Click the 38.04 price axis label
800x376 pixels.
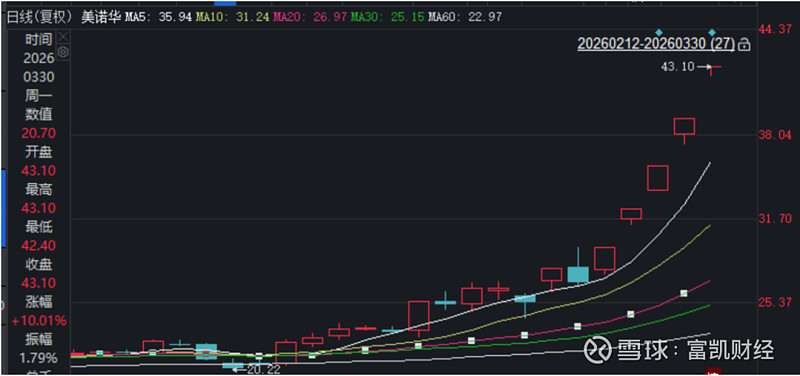click(775, 135)
